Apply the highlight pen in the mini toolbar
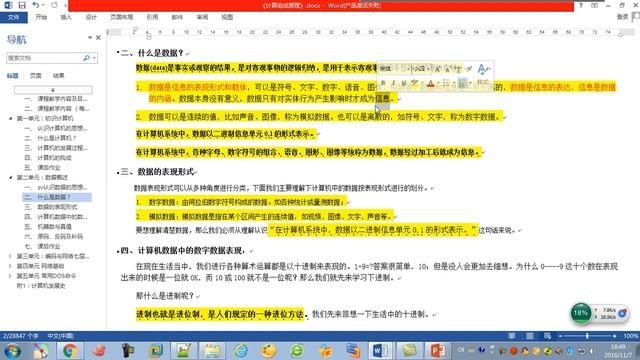Viewport: 640px width, 360px height. (414, 83)
